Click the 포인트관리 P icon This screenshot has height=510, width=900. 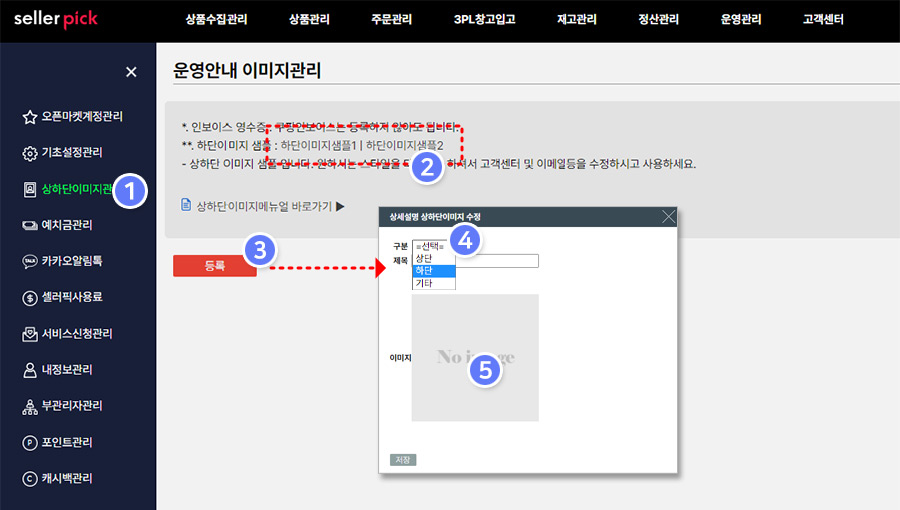30,442
